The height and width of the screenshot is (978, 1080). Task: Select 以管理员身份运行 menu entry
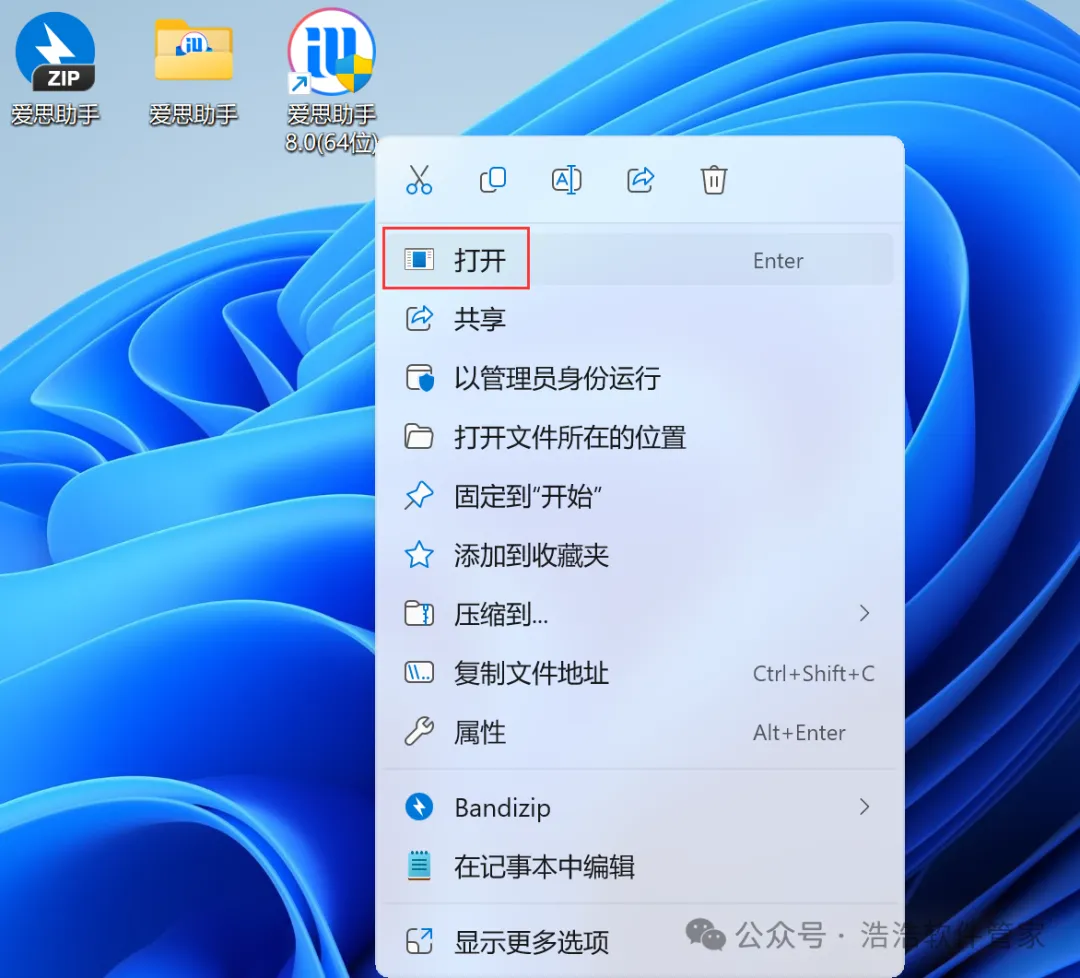tap(638, 378)
